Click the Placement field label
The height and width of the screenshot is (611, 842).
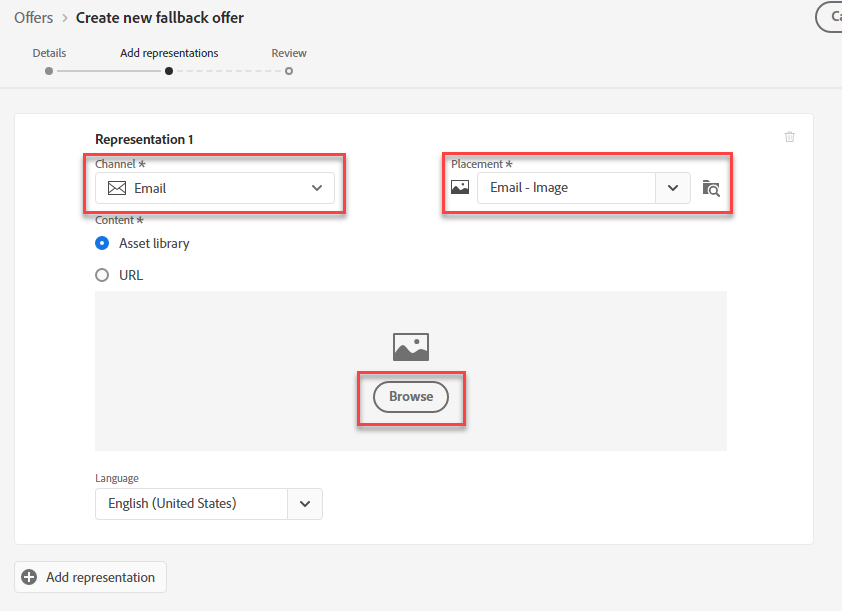481,164
